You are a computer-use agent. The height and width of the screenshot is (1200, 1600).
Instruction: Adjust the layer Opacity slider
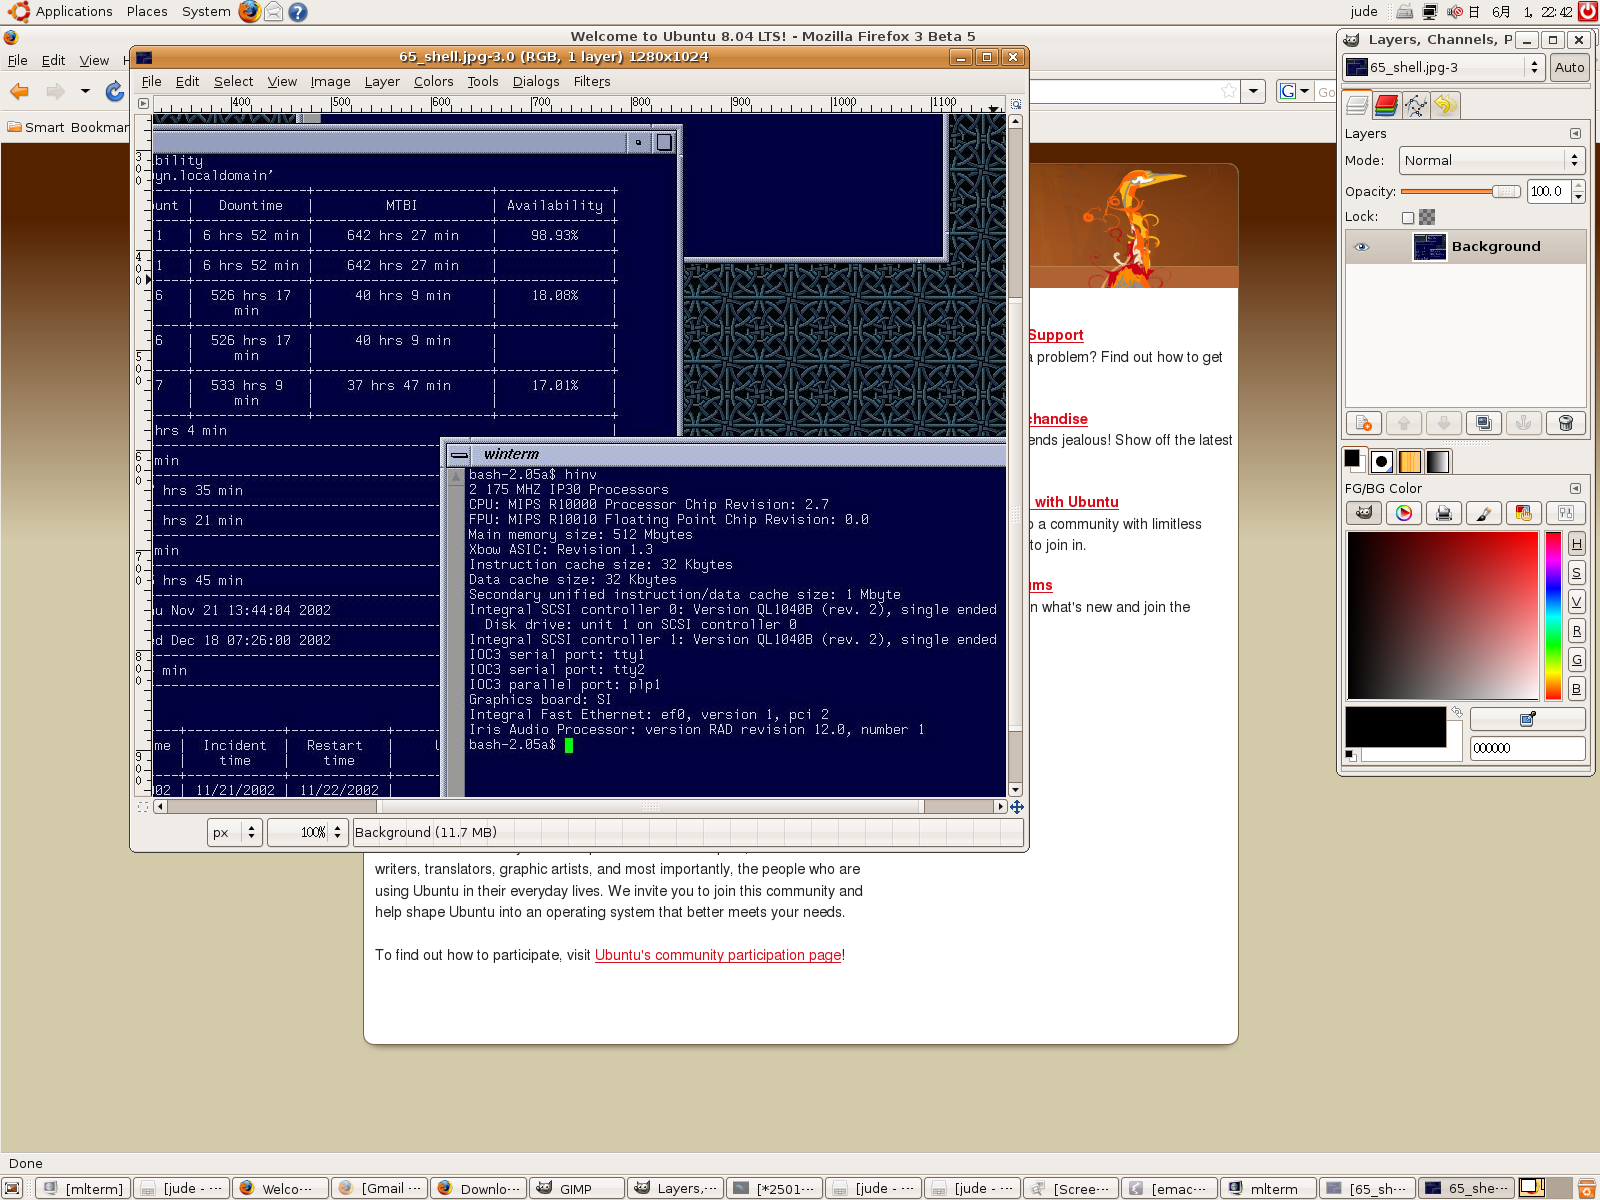[1460, 191]
